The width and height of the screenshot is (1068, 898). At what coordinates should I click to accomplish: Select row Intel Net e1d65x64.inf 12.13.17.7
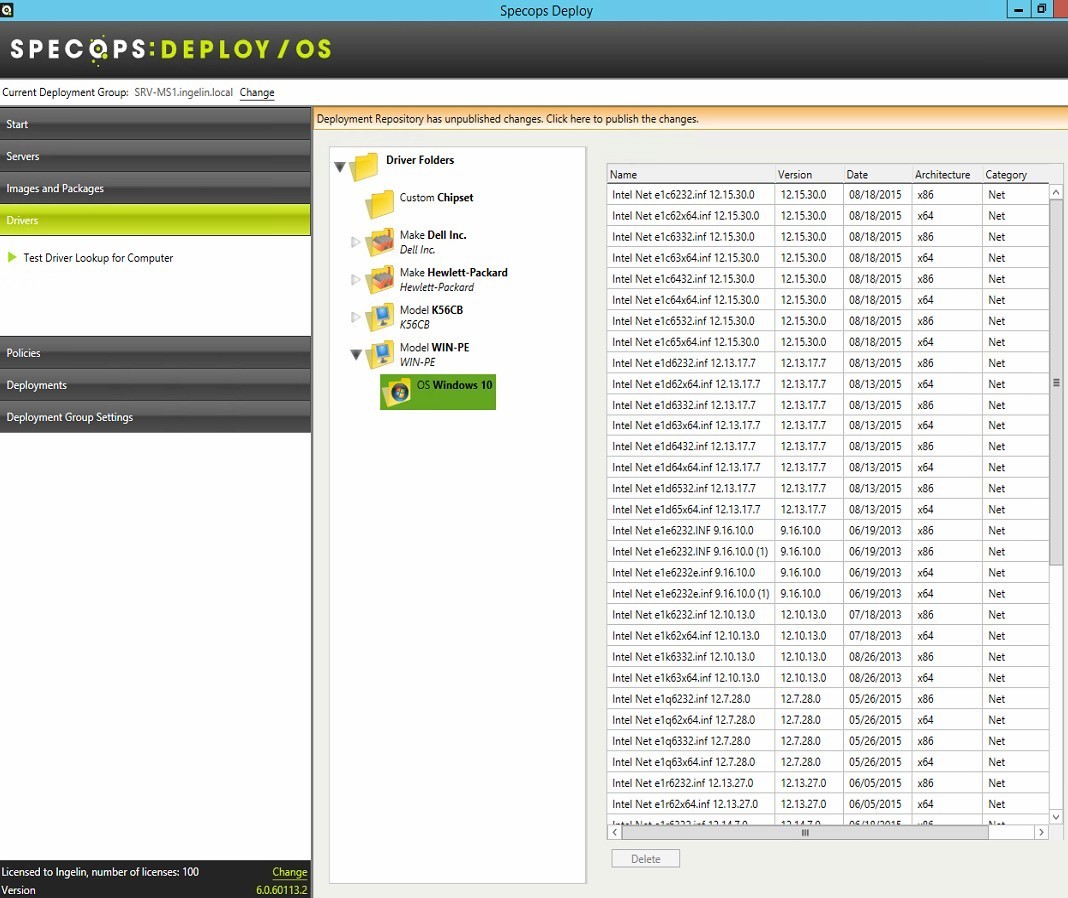coord(827,510)
